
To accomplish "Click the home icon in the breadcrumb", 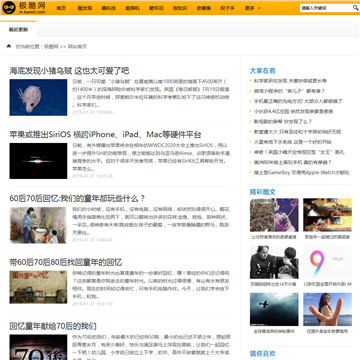I will coord(9,46).
